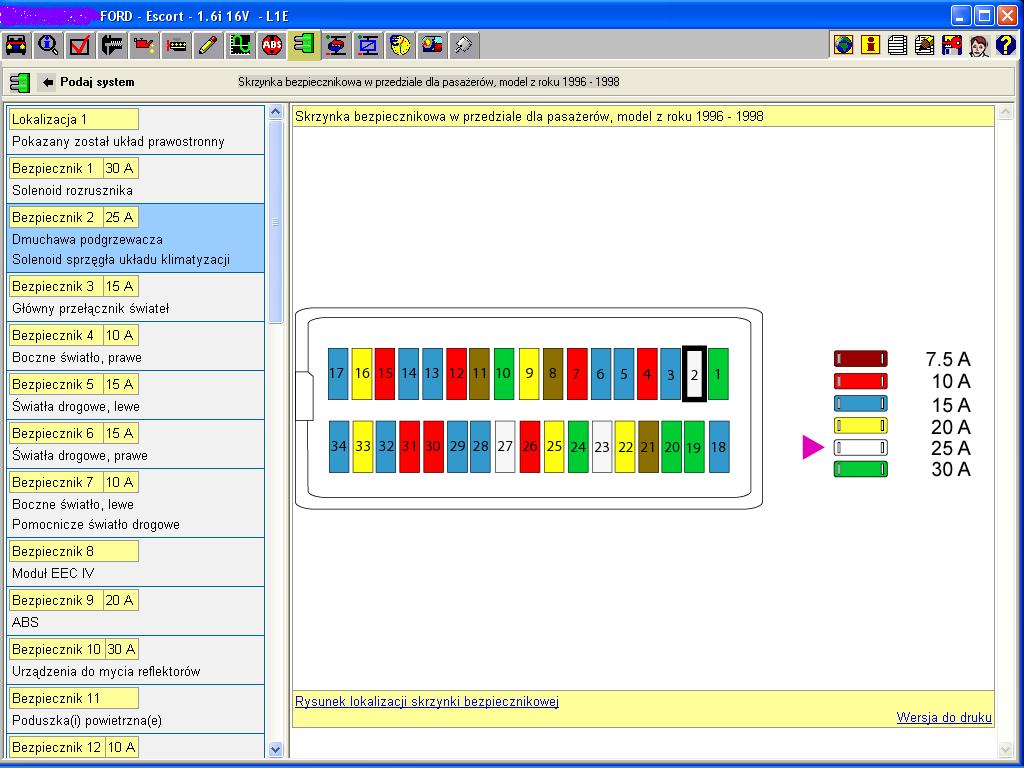1024x768 pixels.
Task: Open the blue question mark help icon
Action: point(1006,45)
